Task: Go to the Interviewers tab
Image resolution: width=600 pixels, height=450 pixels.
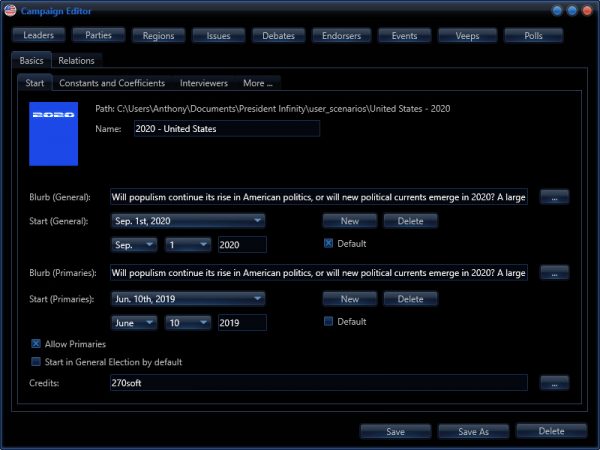Action: coord(203,83)
